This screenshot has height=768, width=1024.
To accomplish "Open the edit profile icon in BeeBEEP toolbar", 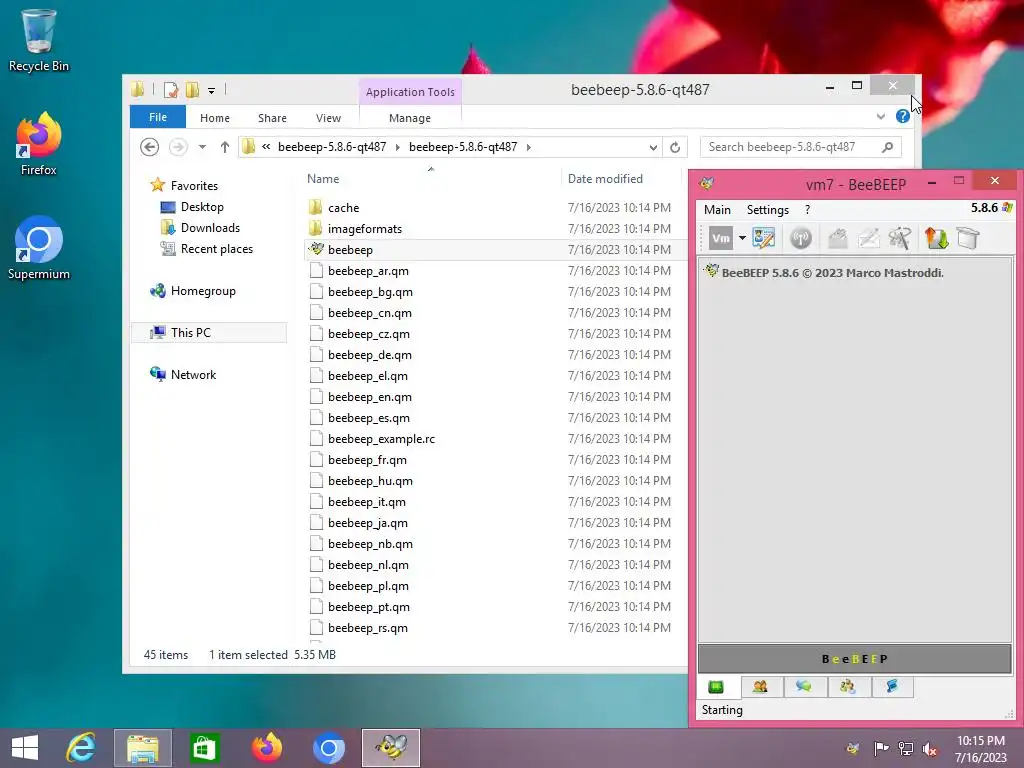I will 763,238.
